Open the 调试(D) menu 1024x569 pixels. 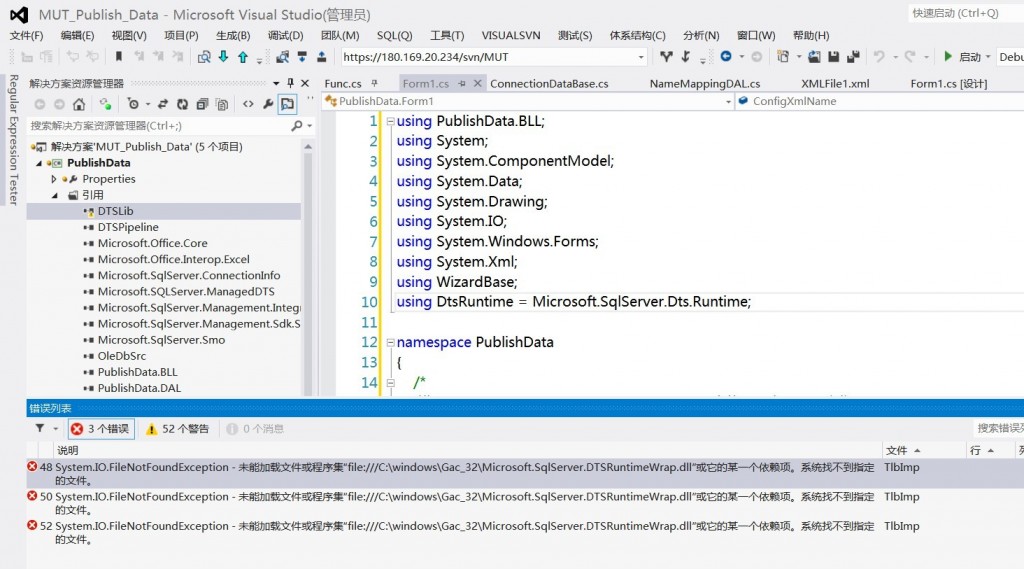[285, 35]
